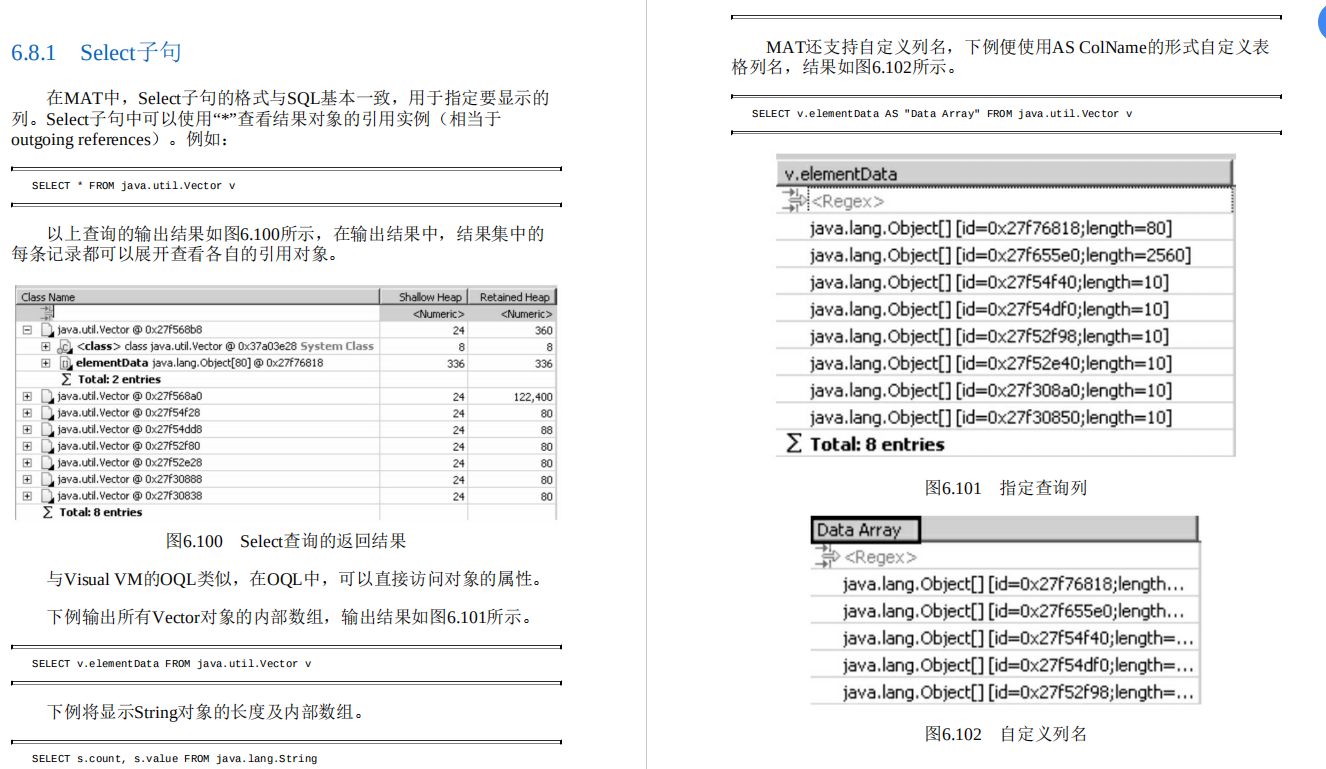Click regex filter icon in v.elementData table

pyautogui.click(x=794, y=201)
